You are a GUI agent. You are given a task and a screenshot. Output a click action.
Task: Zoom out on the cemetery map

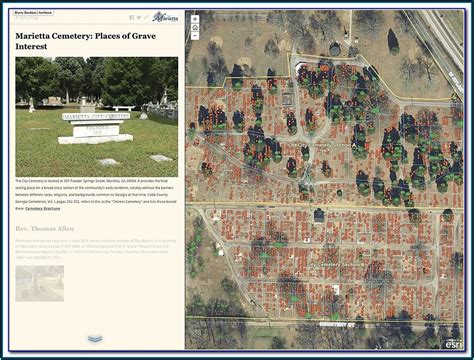(x=195, y=36)
